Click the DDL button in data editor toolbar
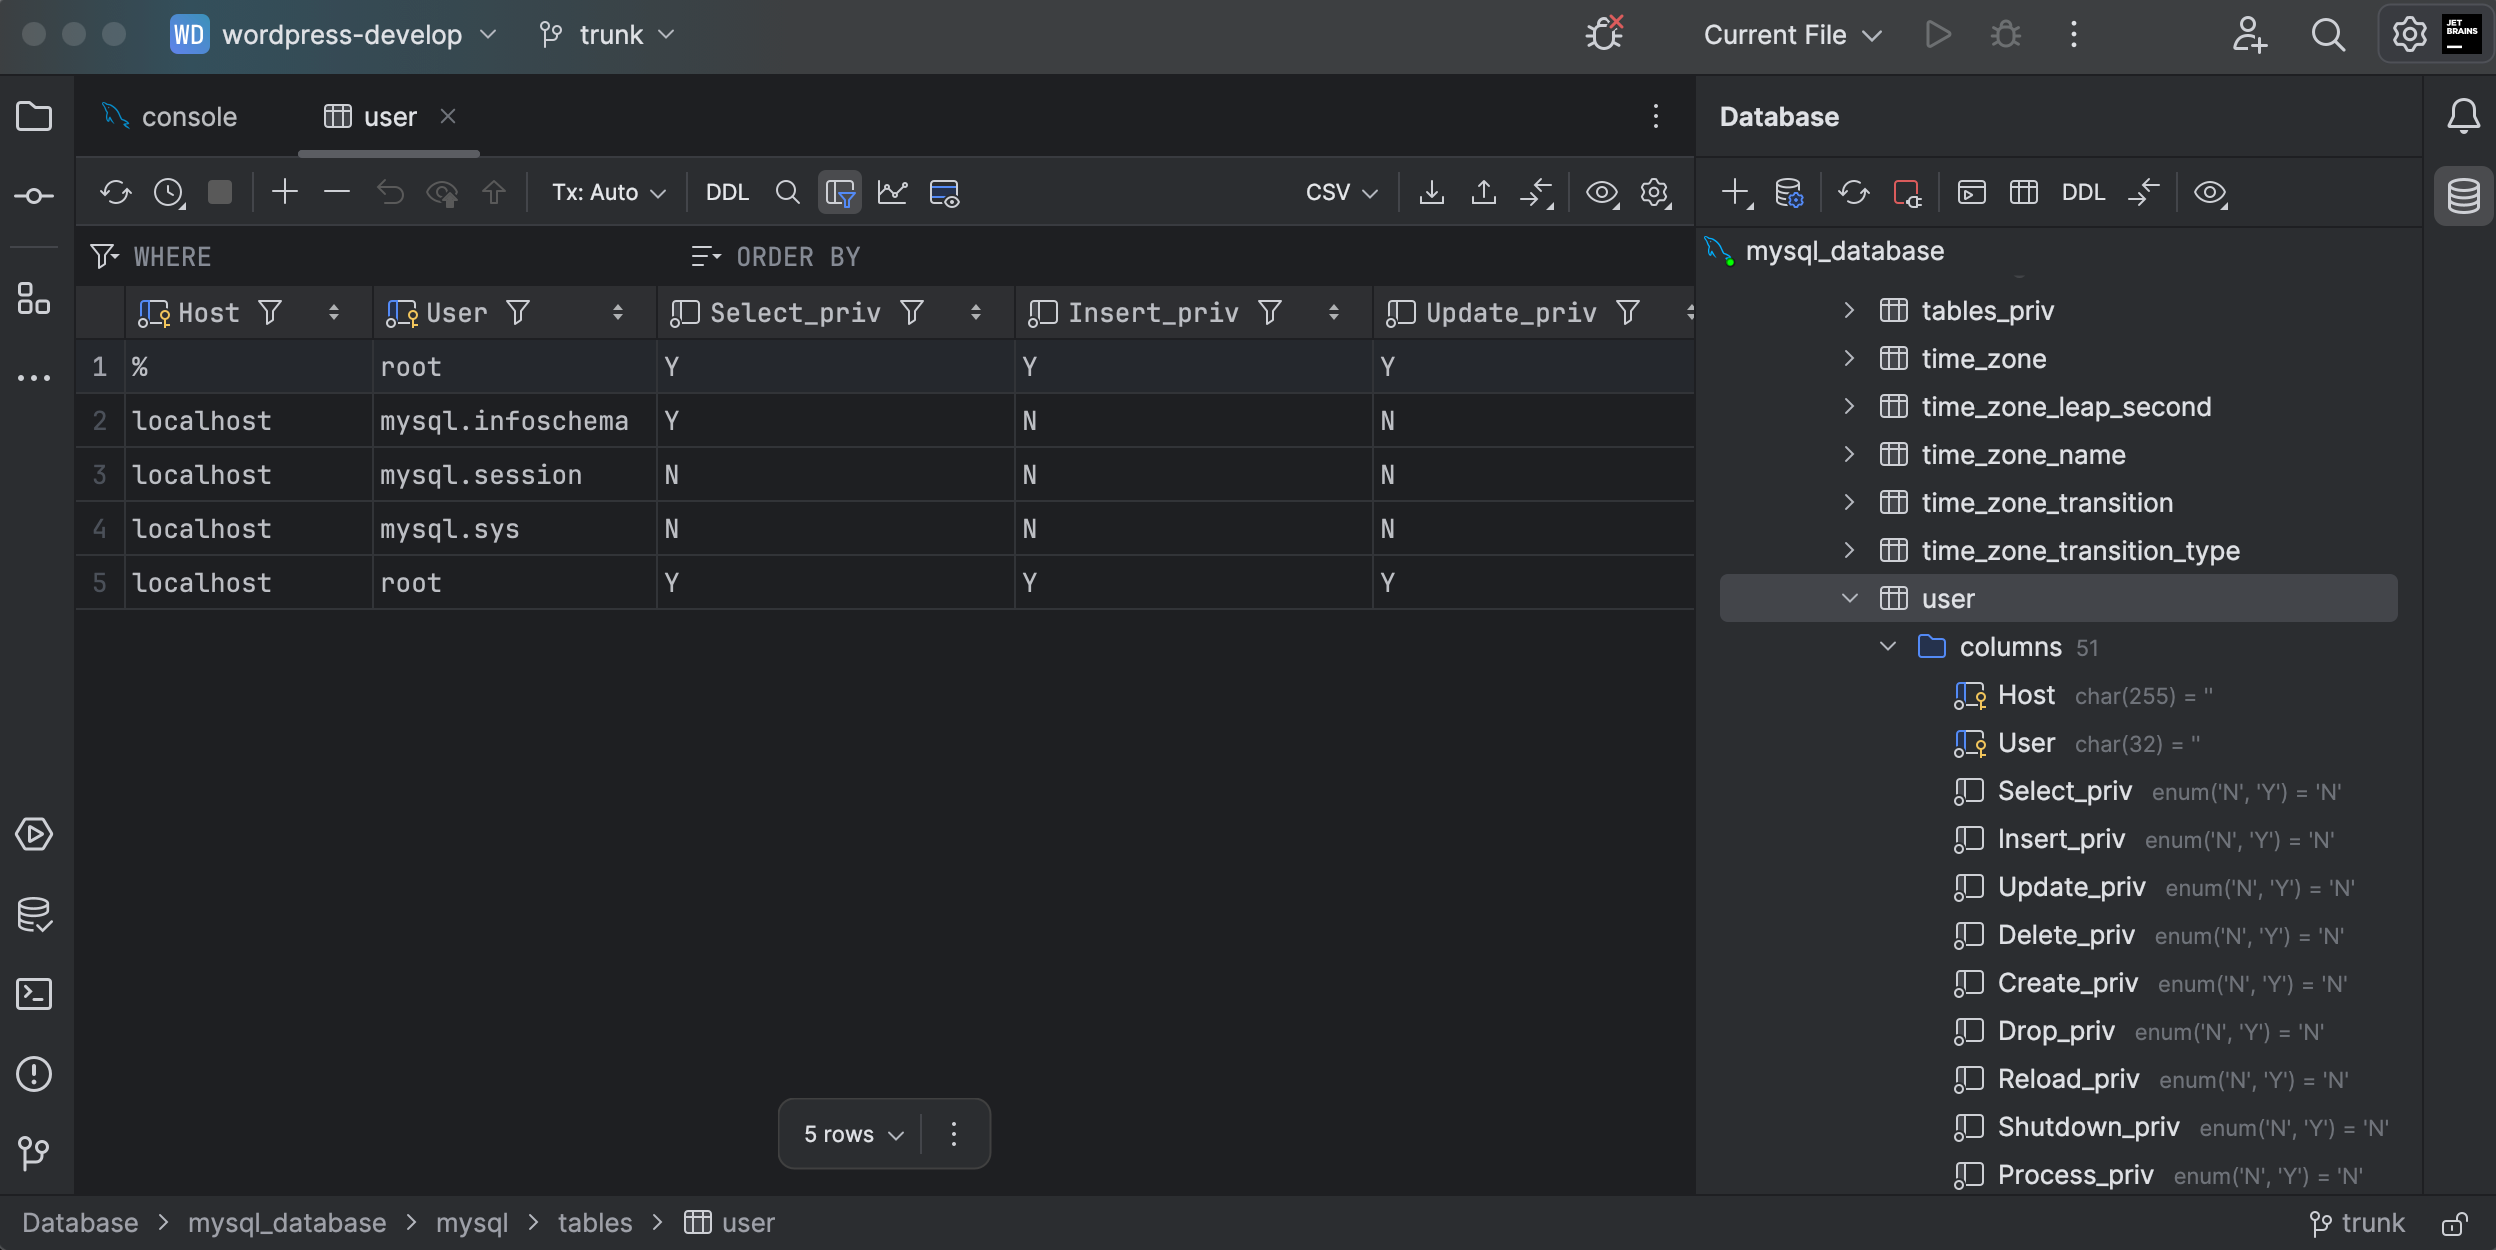The width and height of the screenshot is (2496, 1250). [727, 192]
